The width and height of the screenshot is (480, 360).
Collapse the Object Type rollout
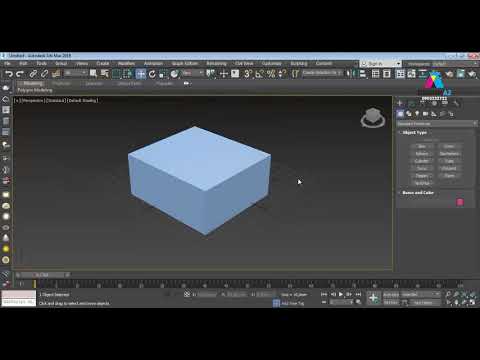click(414, 132)
